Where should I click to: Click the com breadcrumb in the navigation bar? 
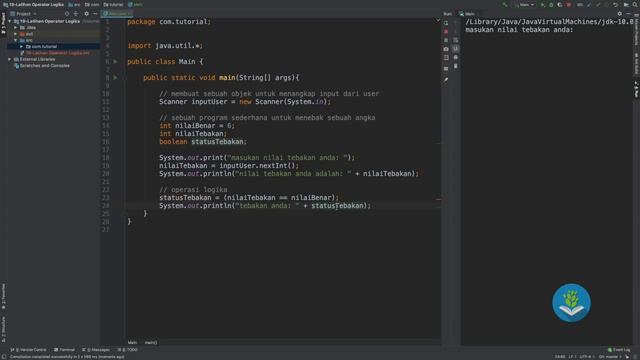(92, 4)
